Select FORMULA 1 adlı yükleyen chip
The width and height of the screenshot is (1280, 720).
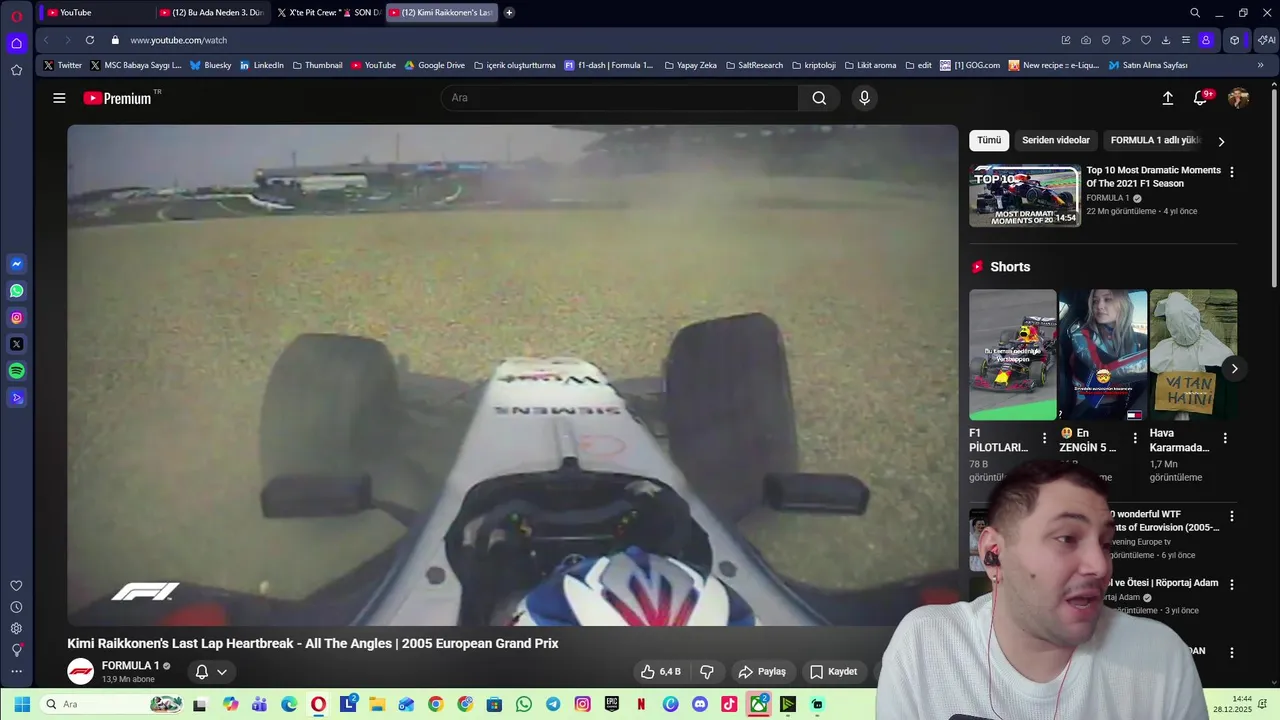pyautogui.click(x=1155, y=141)
